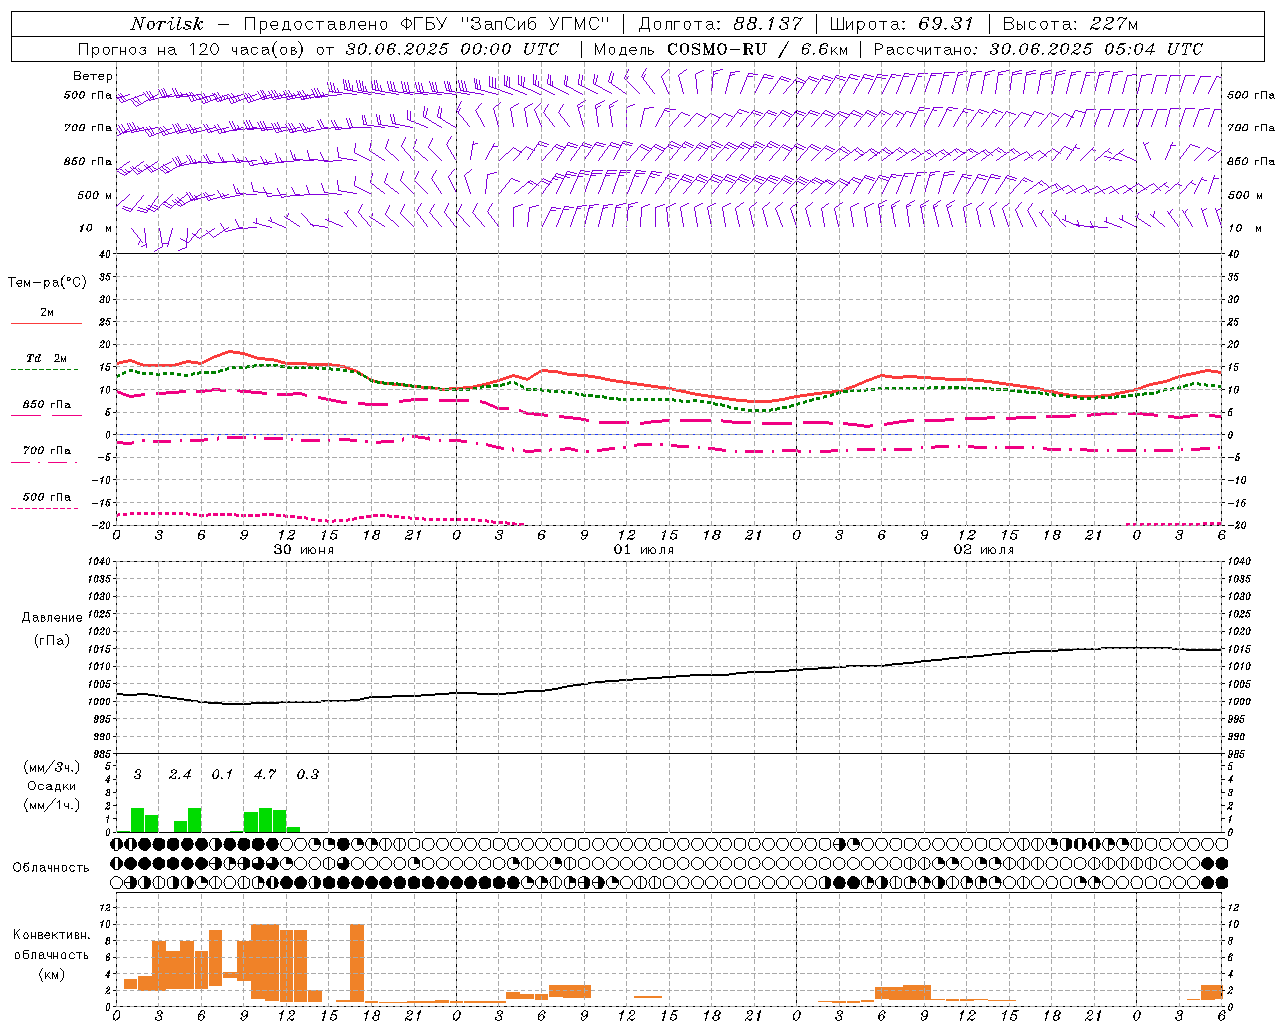This screenshot has height=1024, width=1280.
Task: Click the 'Давление' pressure panel label
Action: (x=52, y=618)
